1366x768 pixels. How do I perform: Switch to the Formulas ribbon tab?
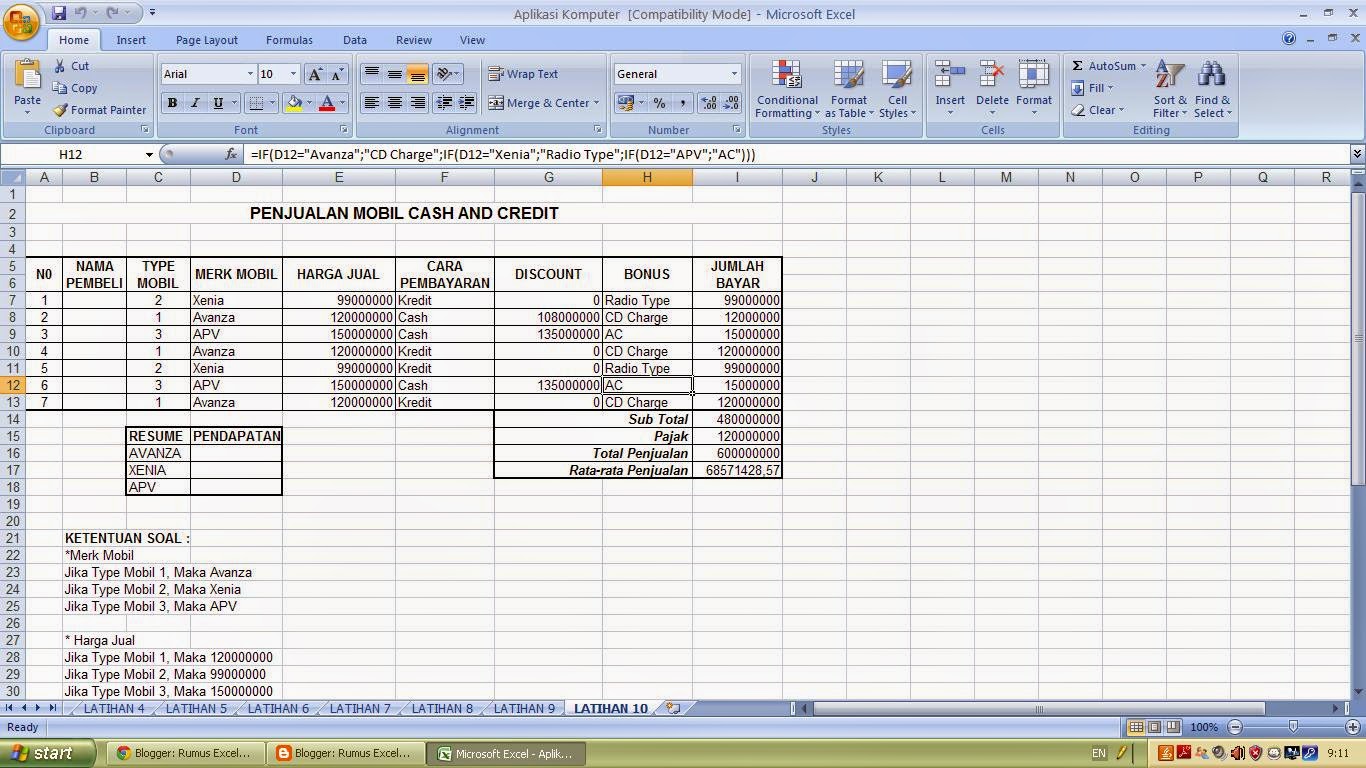[288, 40]
